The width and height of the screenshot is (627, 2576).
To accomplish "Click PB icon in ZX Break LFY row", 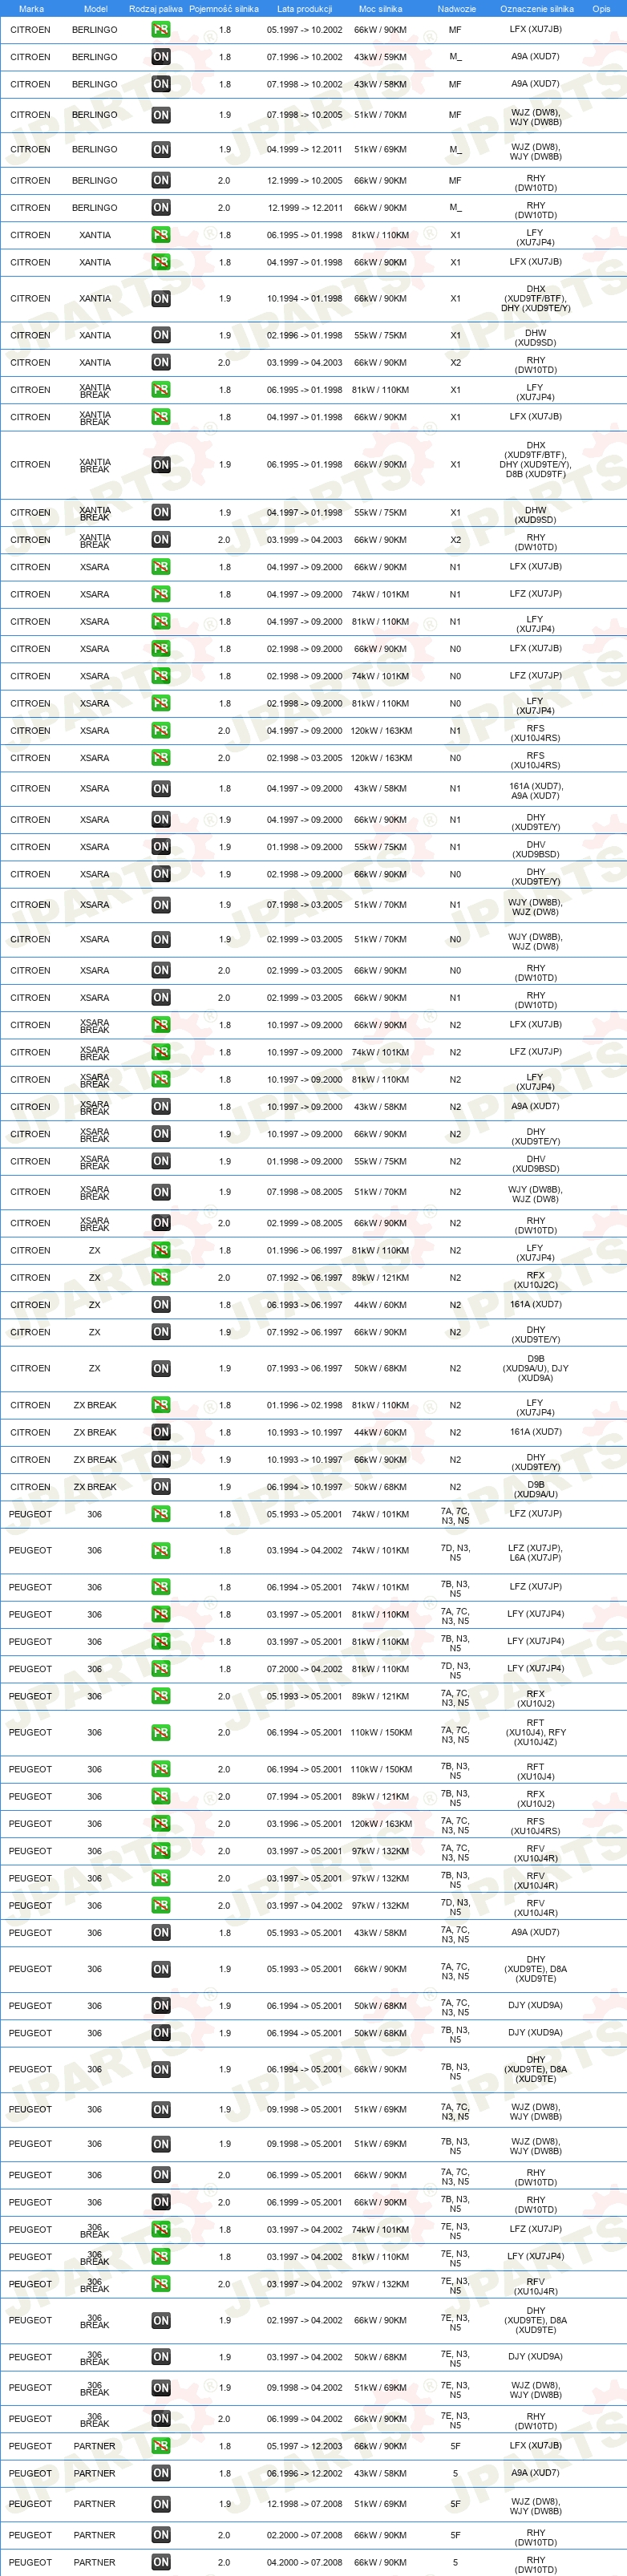I will pyautogui.click(x=161, y=1406).
